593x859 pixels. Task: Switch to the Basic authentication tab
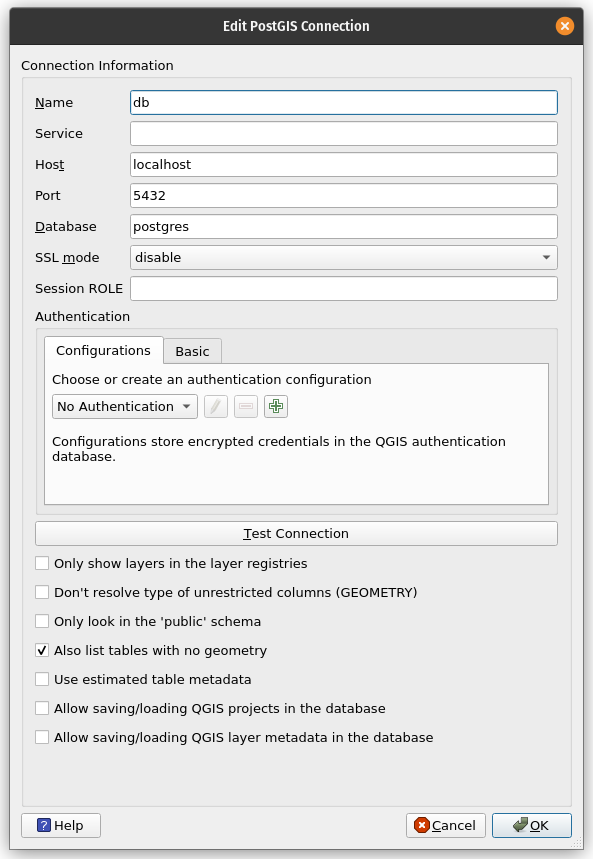coord(192,351)
